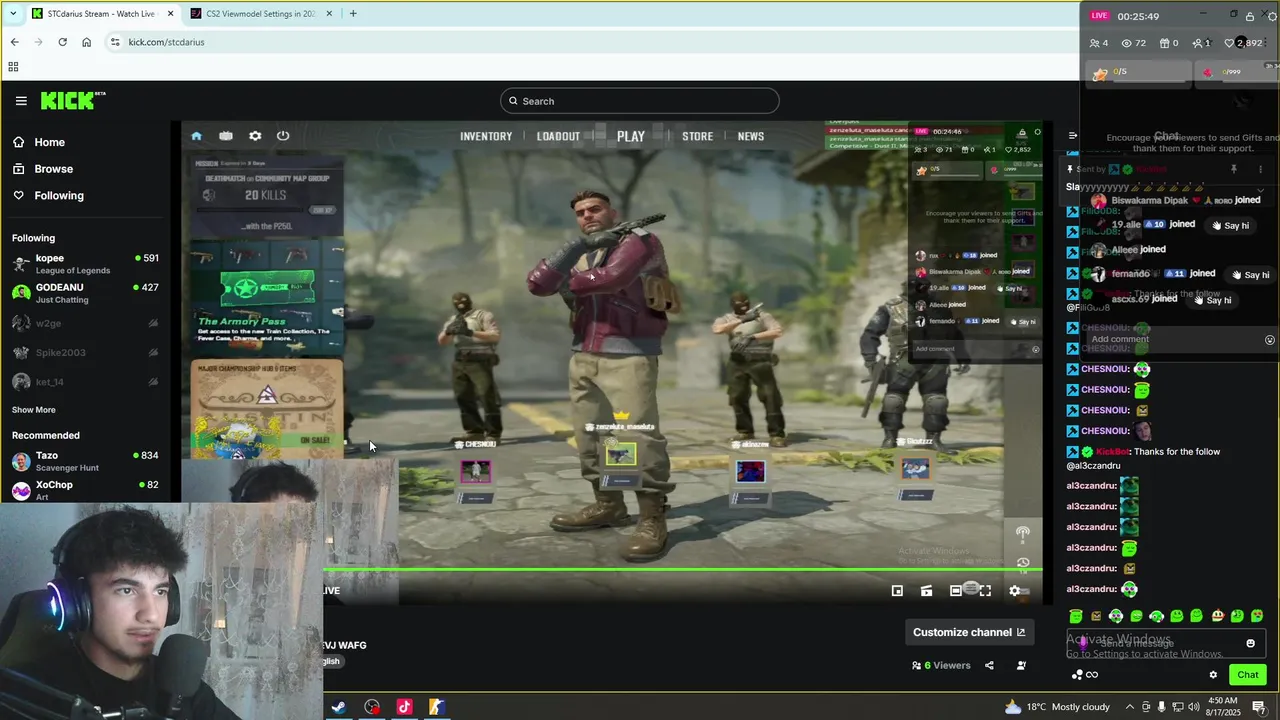Image resolution: width=1280 pixels, height=720 pixels.
Task: Open kopee's League of Legends channel
Action: [x=85, y=264]
